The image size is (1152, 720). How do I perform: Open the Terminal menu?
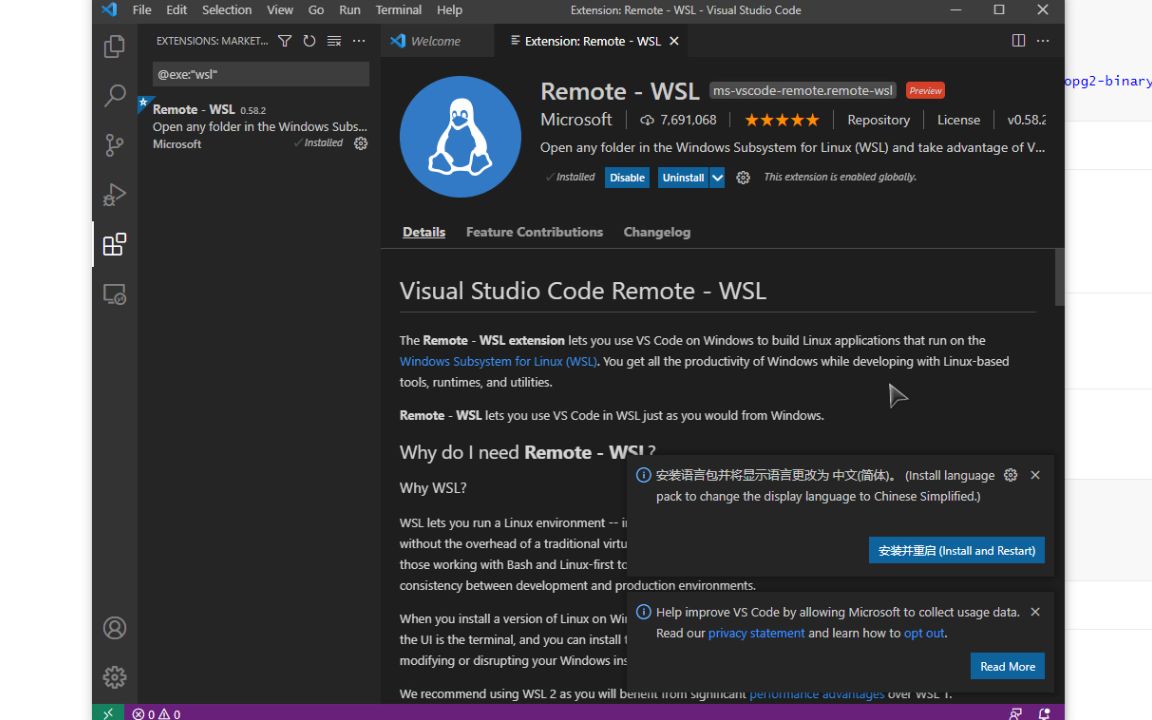pyautogui.click(x=398, y=10)
